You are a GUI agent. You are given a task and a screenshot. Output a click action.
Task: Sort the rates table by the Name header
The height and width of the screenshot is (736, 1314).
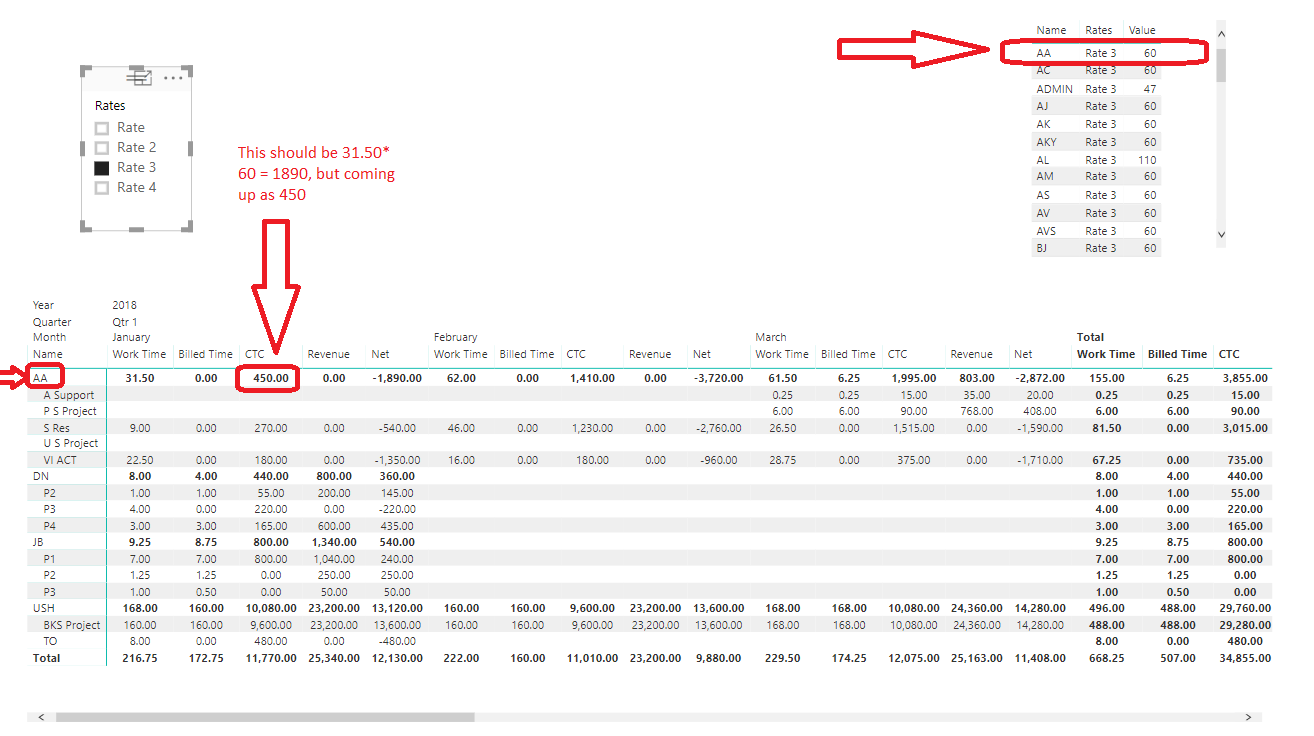[1051, 30]
